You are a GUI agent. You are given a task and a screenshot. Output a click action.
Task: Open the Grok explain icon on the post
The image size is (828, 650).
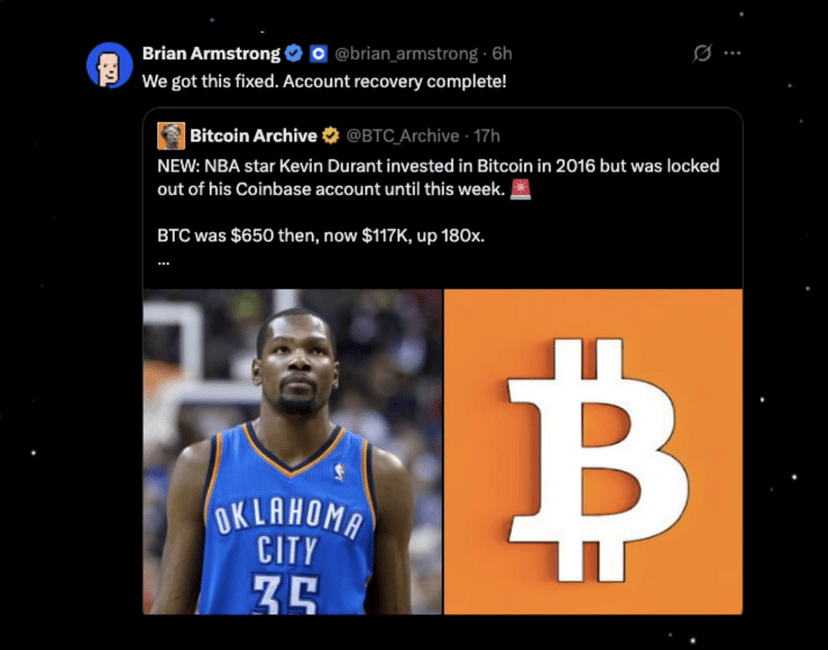click(702, 53)
